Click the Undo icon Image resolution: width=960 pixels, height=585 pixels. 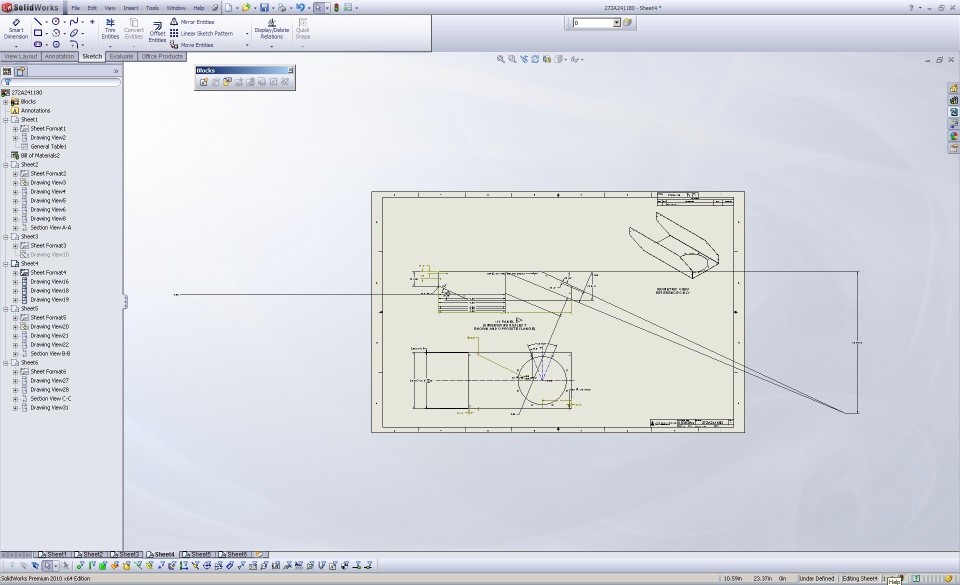coord(300,8)
